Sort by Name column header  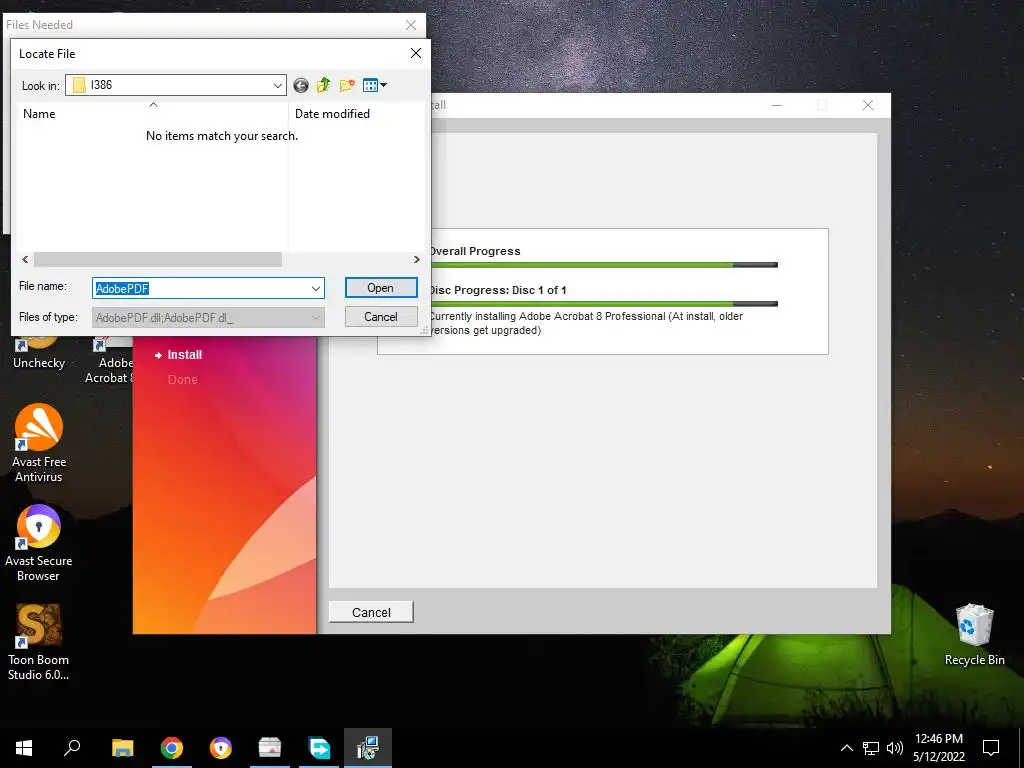pos(39,114)
